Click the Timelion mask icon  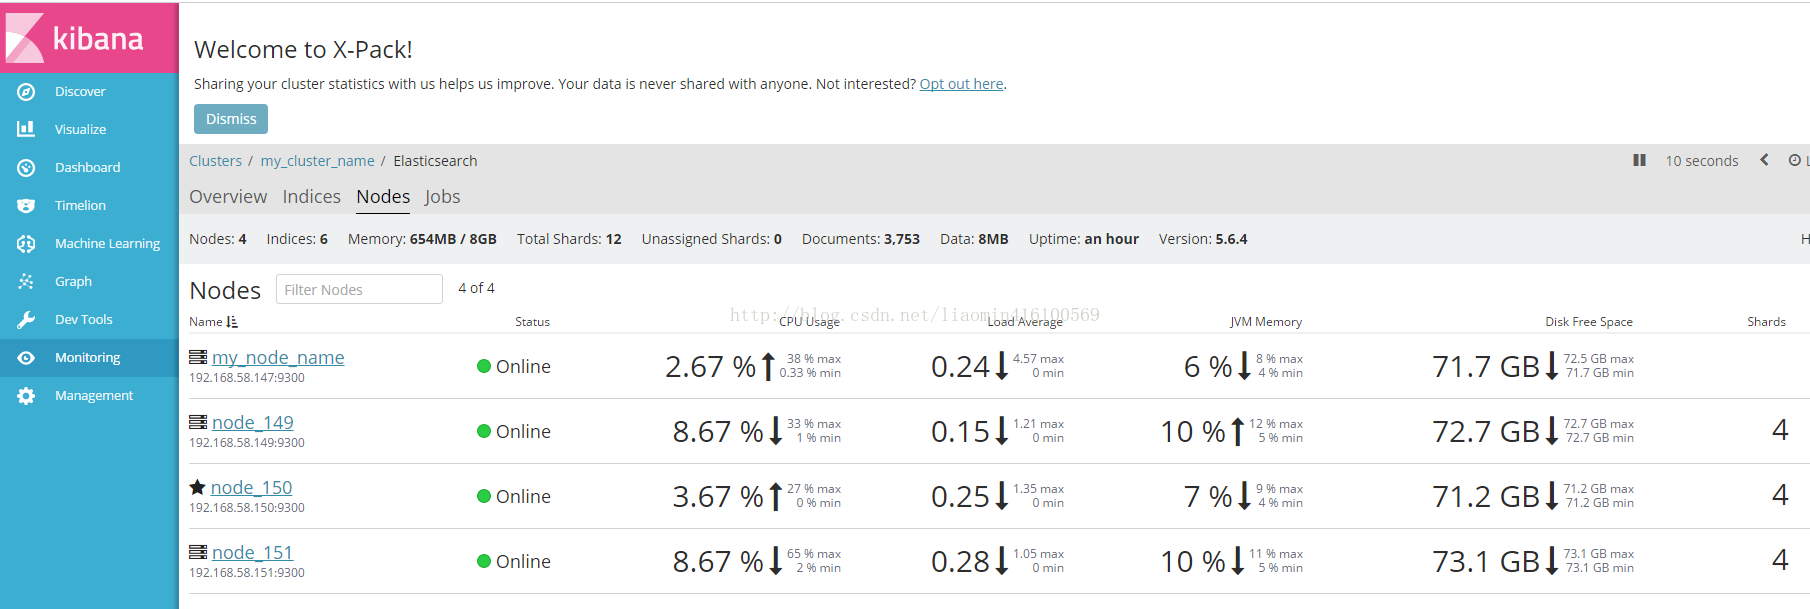[26, 205]
